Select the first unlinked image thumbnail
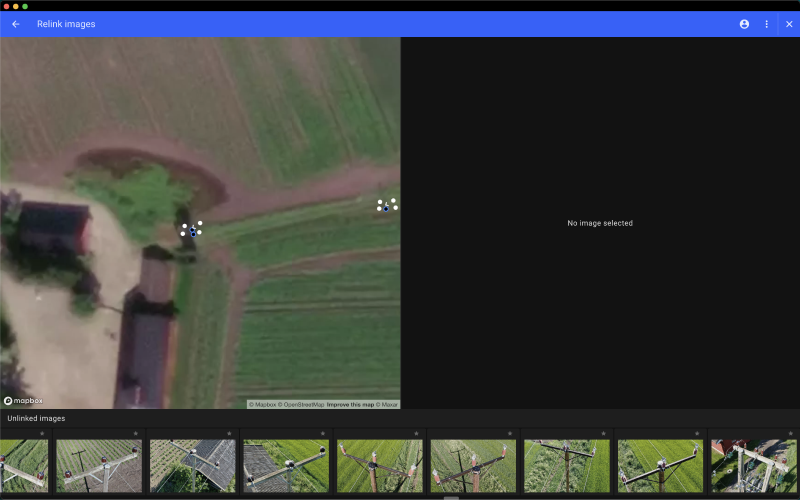 [x=23, y=465]
